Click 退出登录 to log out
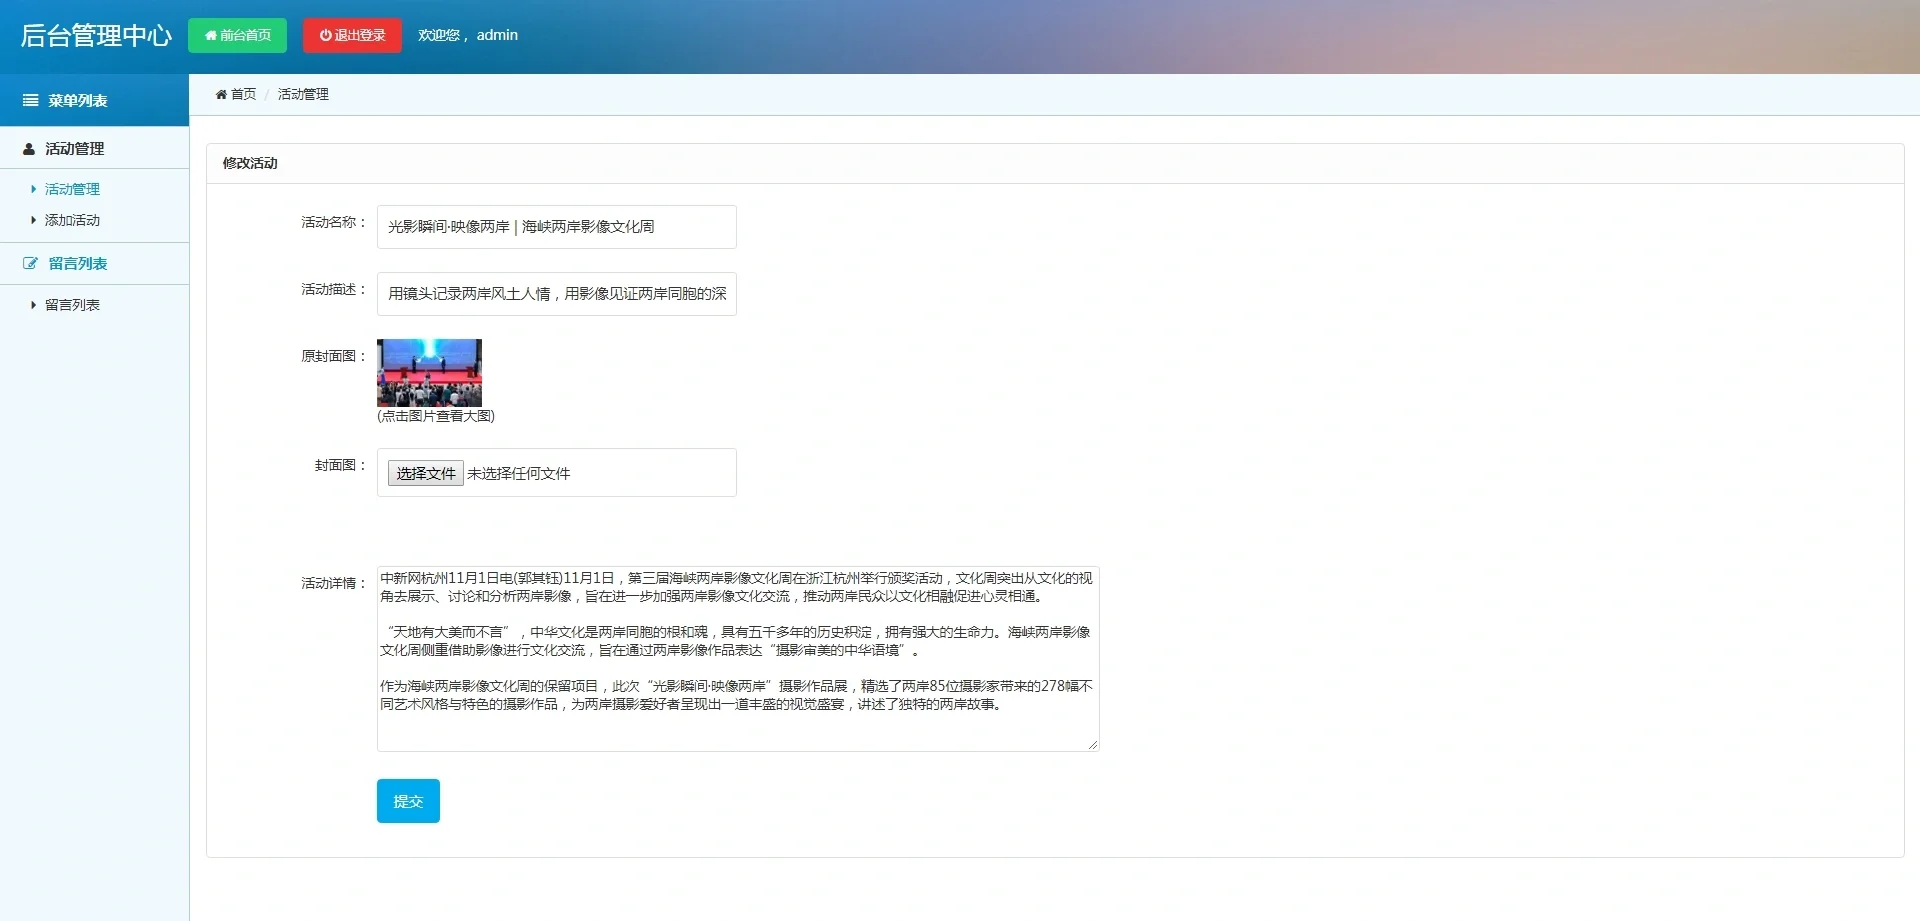The width and height of the screenshot is (1920, 921). [351, 35]
